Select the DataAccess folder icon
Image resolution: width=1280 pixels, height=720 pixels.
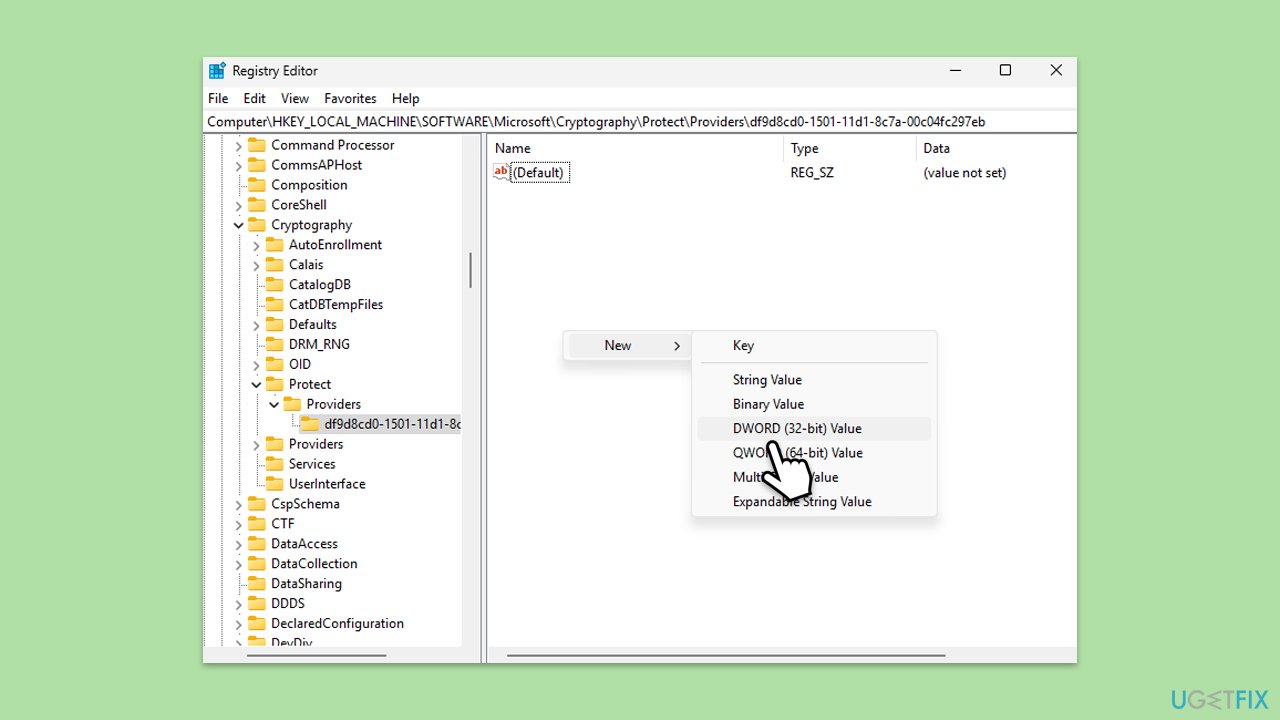(x=257, y=544)
